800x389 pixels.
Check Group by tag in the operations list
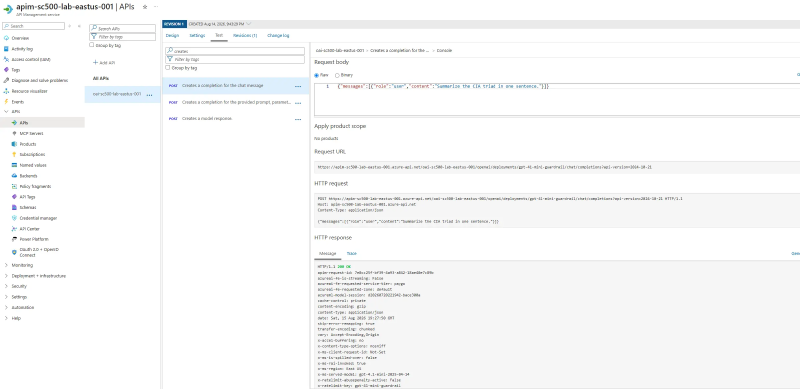(x=167, y=67)
